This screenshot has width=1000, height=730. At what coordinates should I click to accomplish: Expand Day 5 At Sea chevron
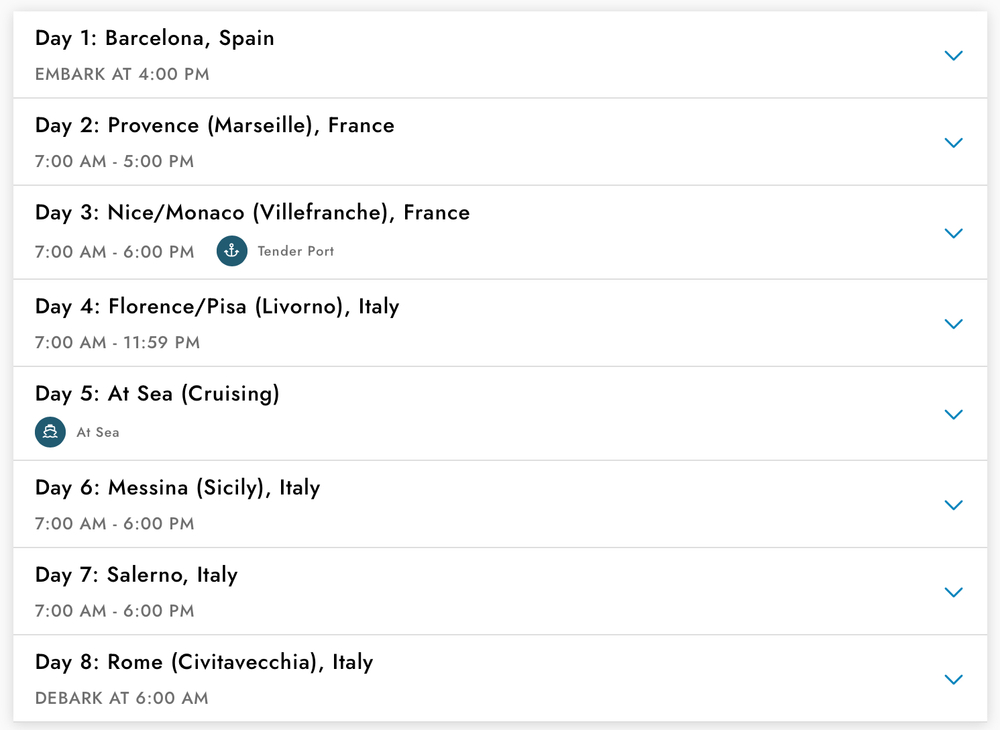tap(953, 414)
